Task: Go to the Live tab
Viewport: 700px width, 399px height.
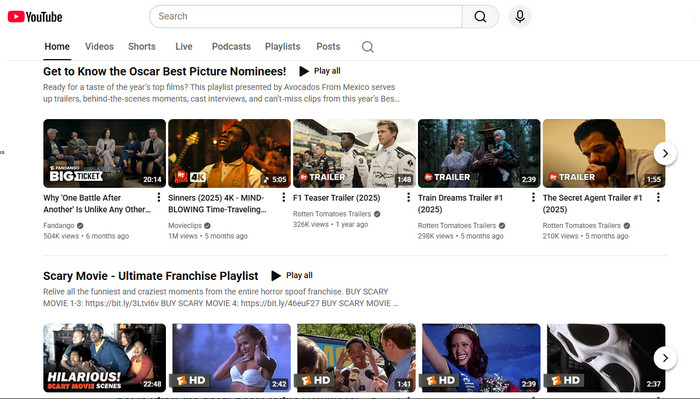Action: click(183, 46)
